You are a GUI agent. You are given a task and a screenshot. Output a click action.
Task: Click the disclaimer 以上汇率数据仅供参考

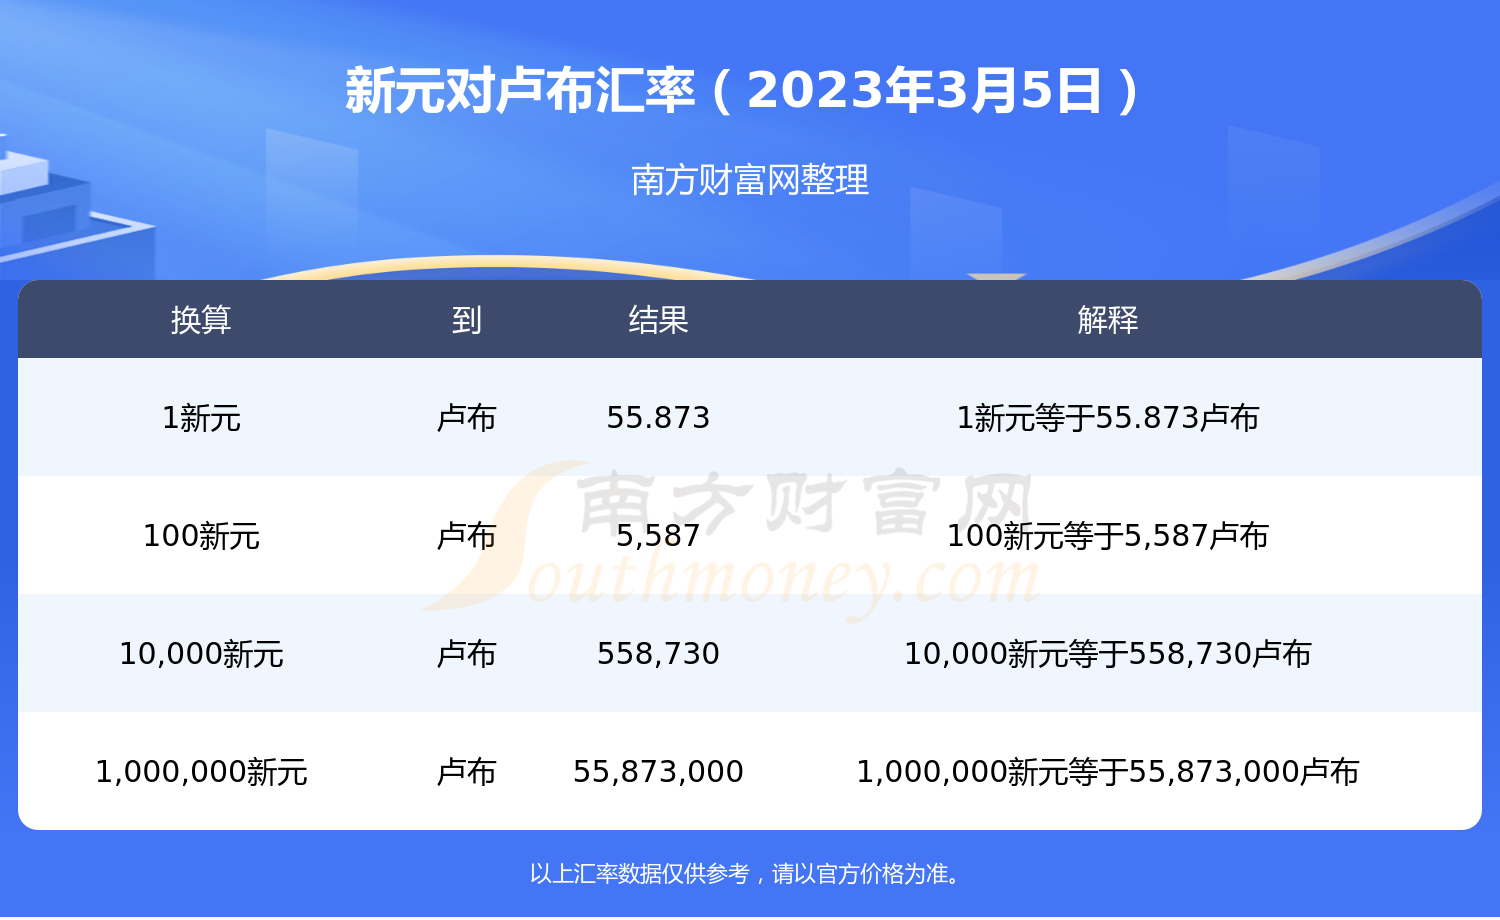pyautogui.click(x=639, y=874)
